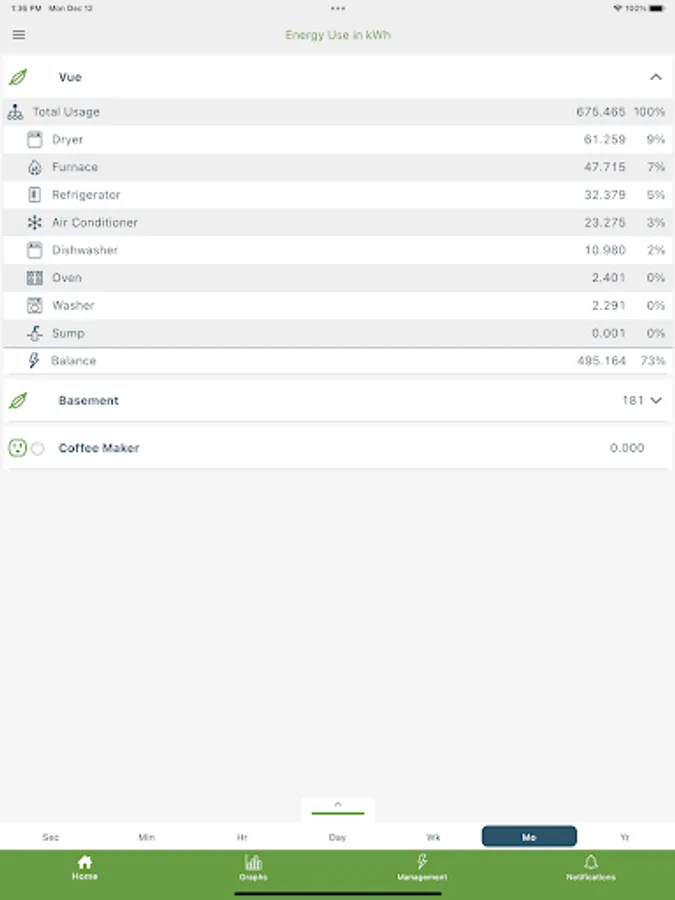Tap the Furnace flame icon

pyautogui.click(x=35, y=168)
